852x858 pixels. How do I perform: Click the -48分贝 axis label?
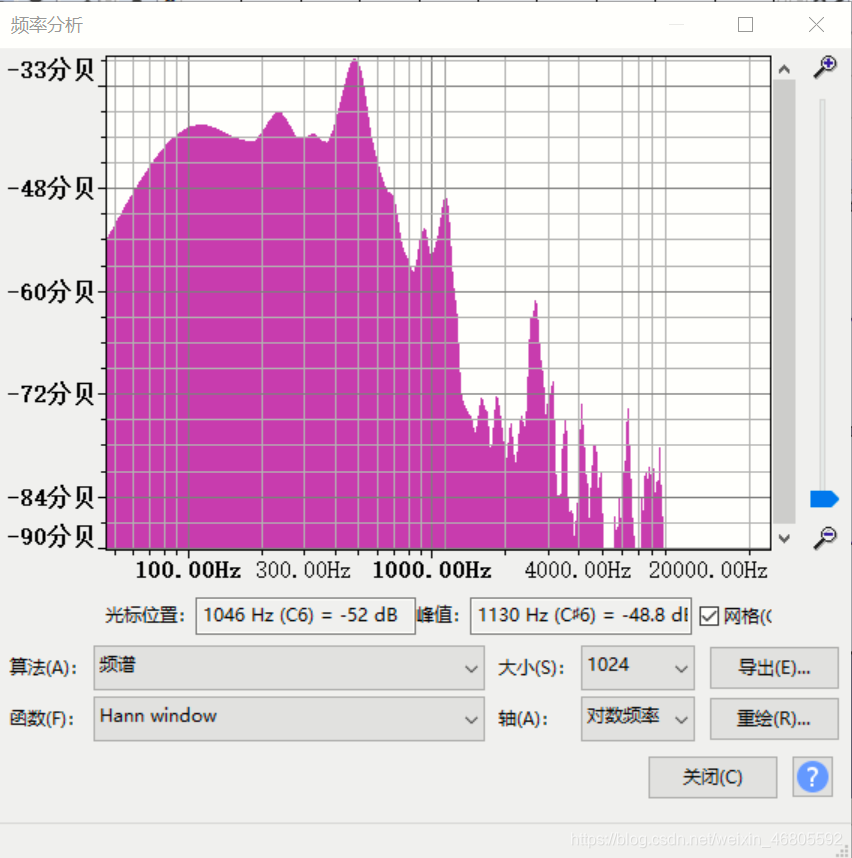(50, 188)
